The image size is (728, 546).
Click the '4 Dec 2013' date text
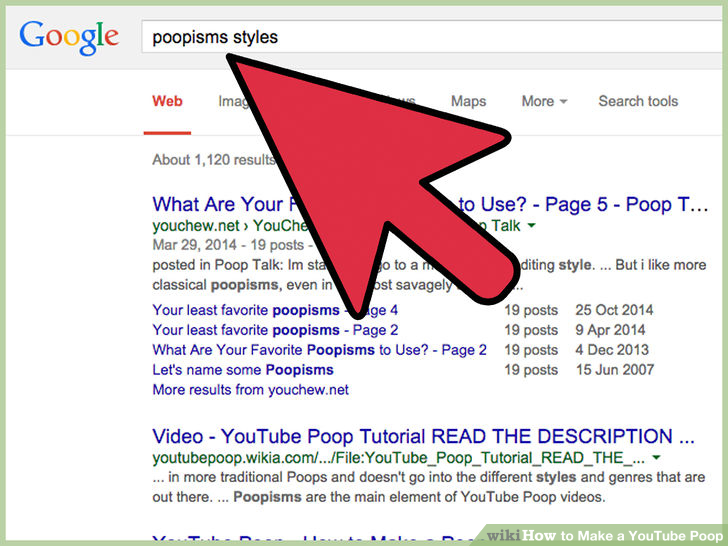pos(612,350)
